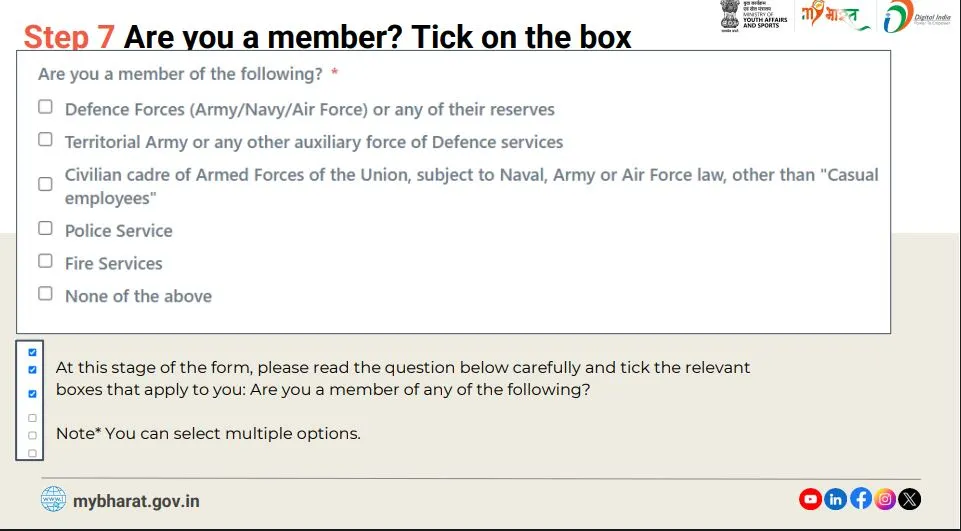
Task: Uncheck the first ticked box in the small illustration
Action: (32, 352)
